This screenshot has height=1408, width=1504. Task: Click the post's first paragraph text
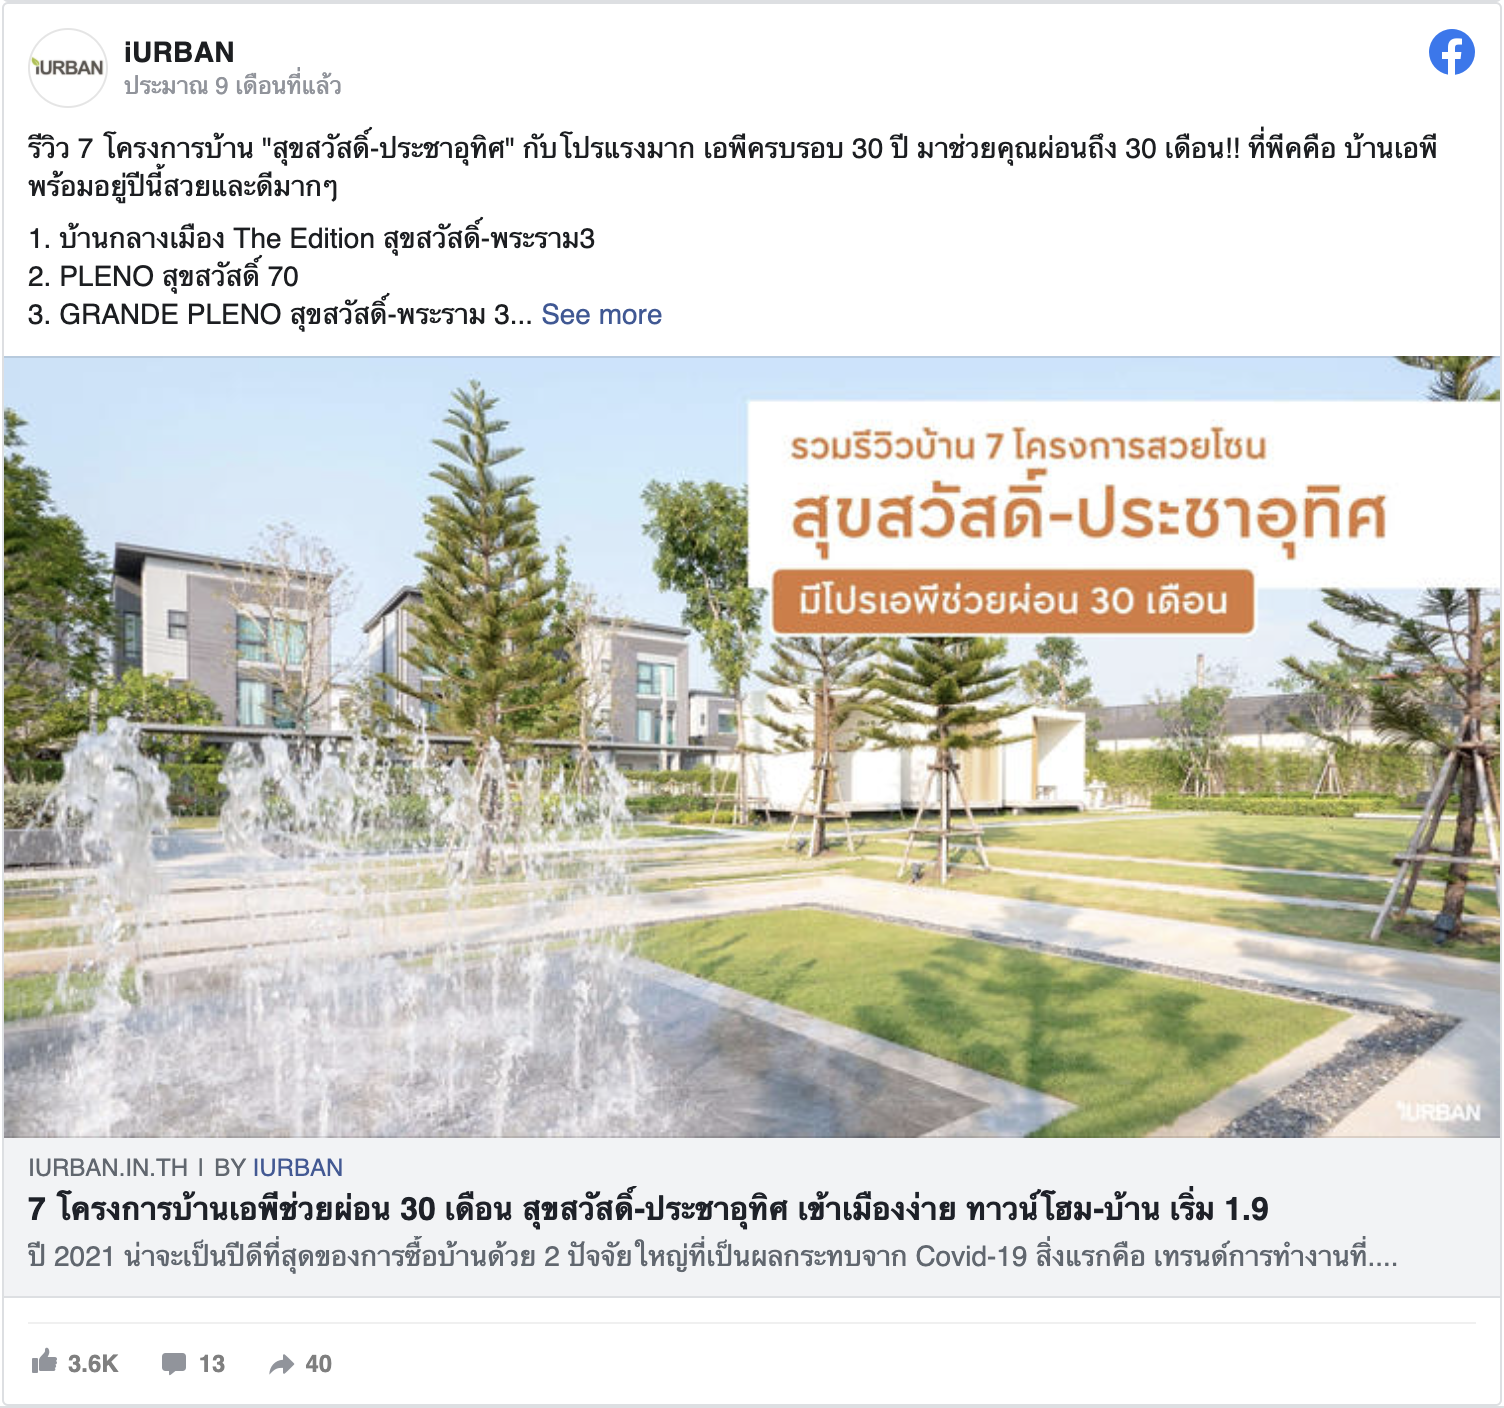(732, 167)
